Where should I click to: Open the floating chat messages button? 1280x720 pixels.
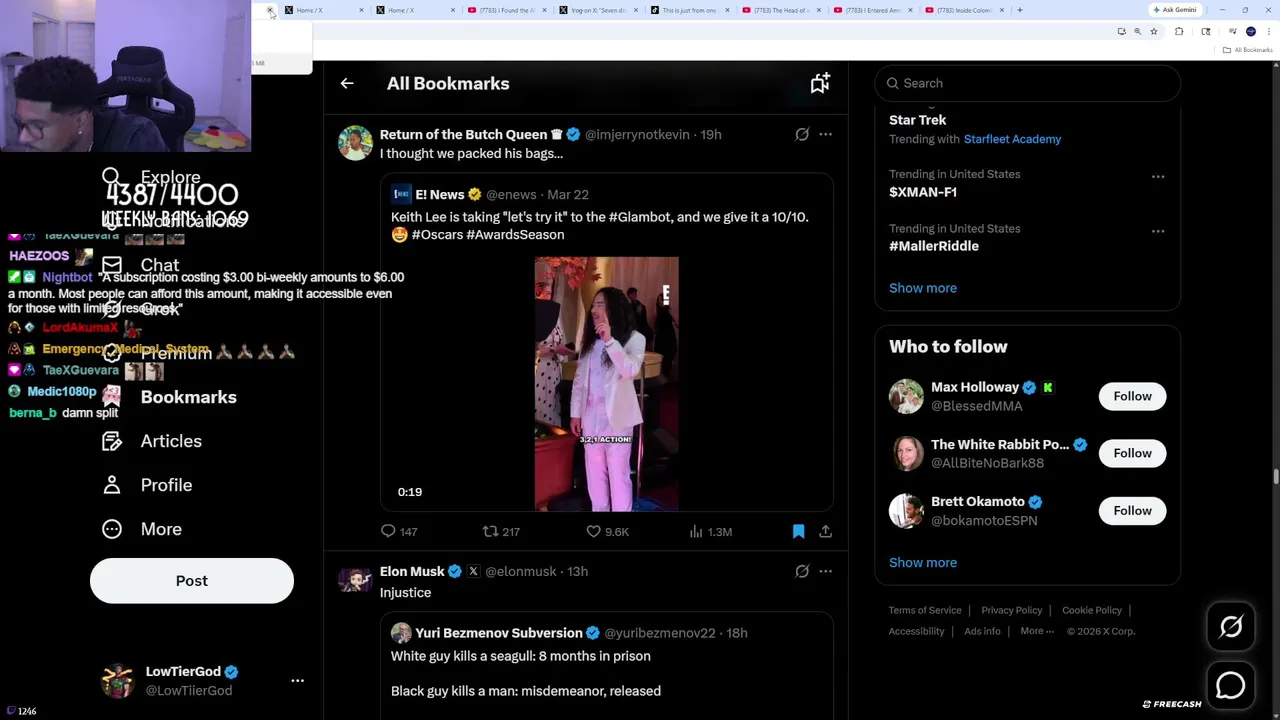point(1231,685)
